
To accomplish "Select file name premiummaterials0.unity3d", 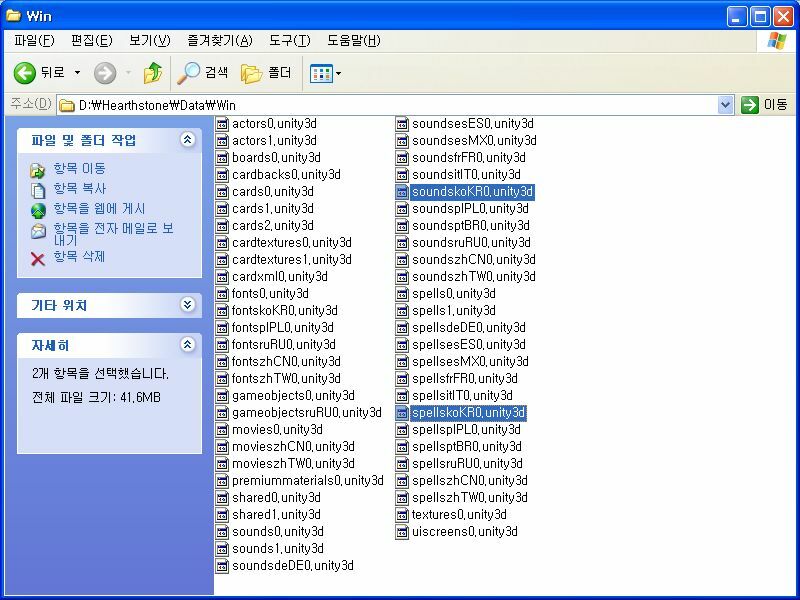I will click(308, 481).
